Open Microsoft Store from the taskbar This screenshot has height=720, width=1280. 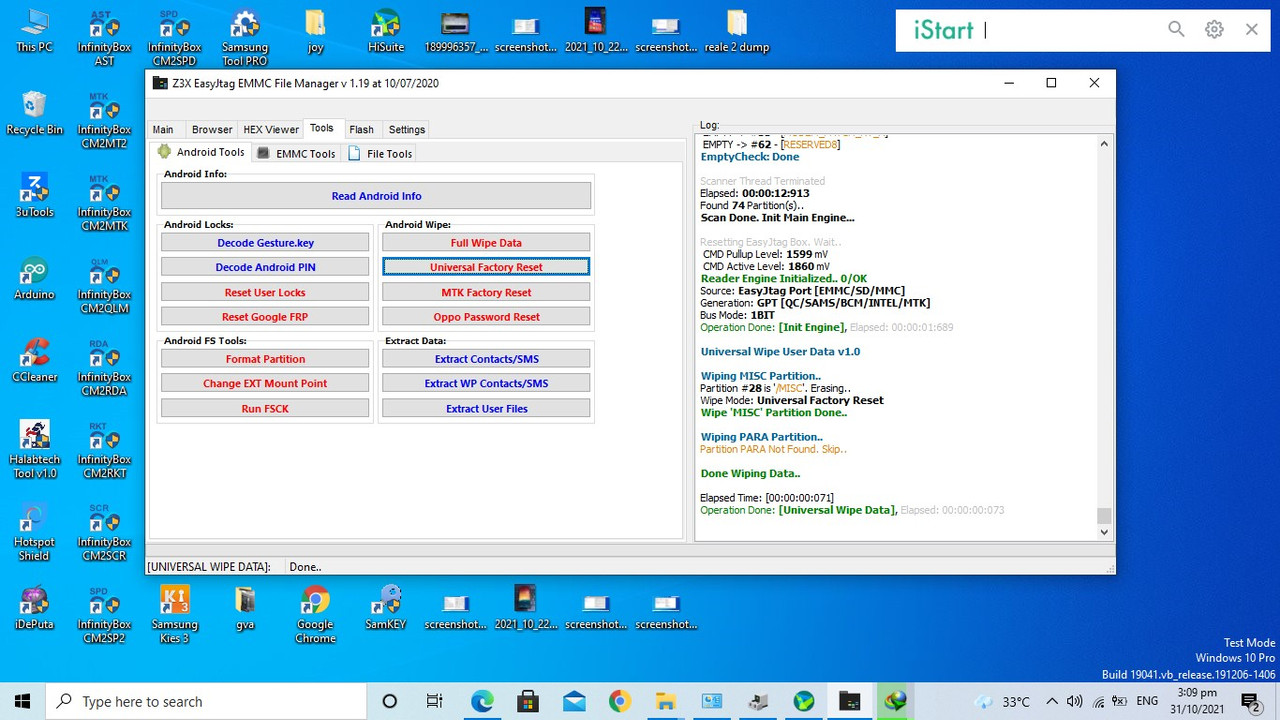coord(528,701)
